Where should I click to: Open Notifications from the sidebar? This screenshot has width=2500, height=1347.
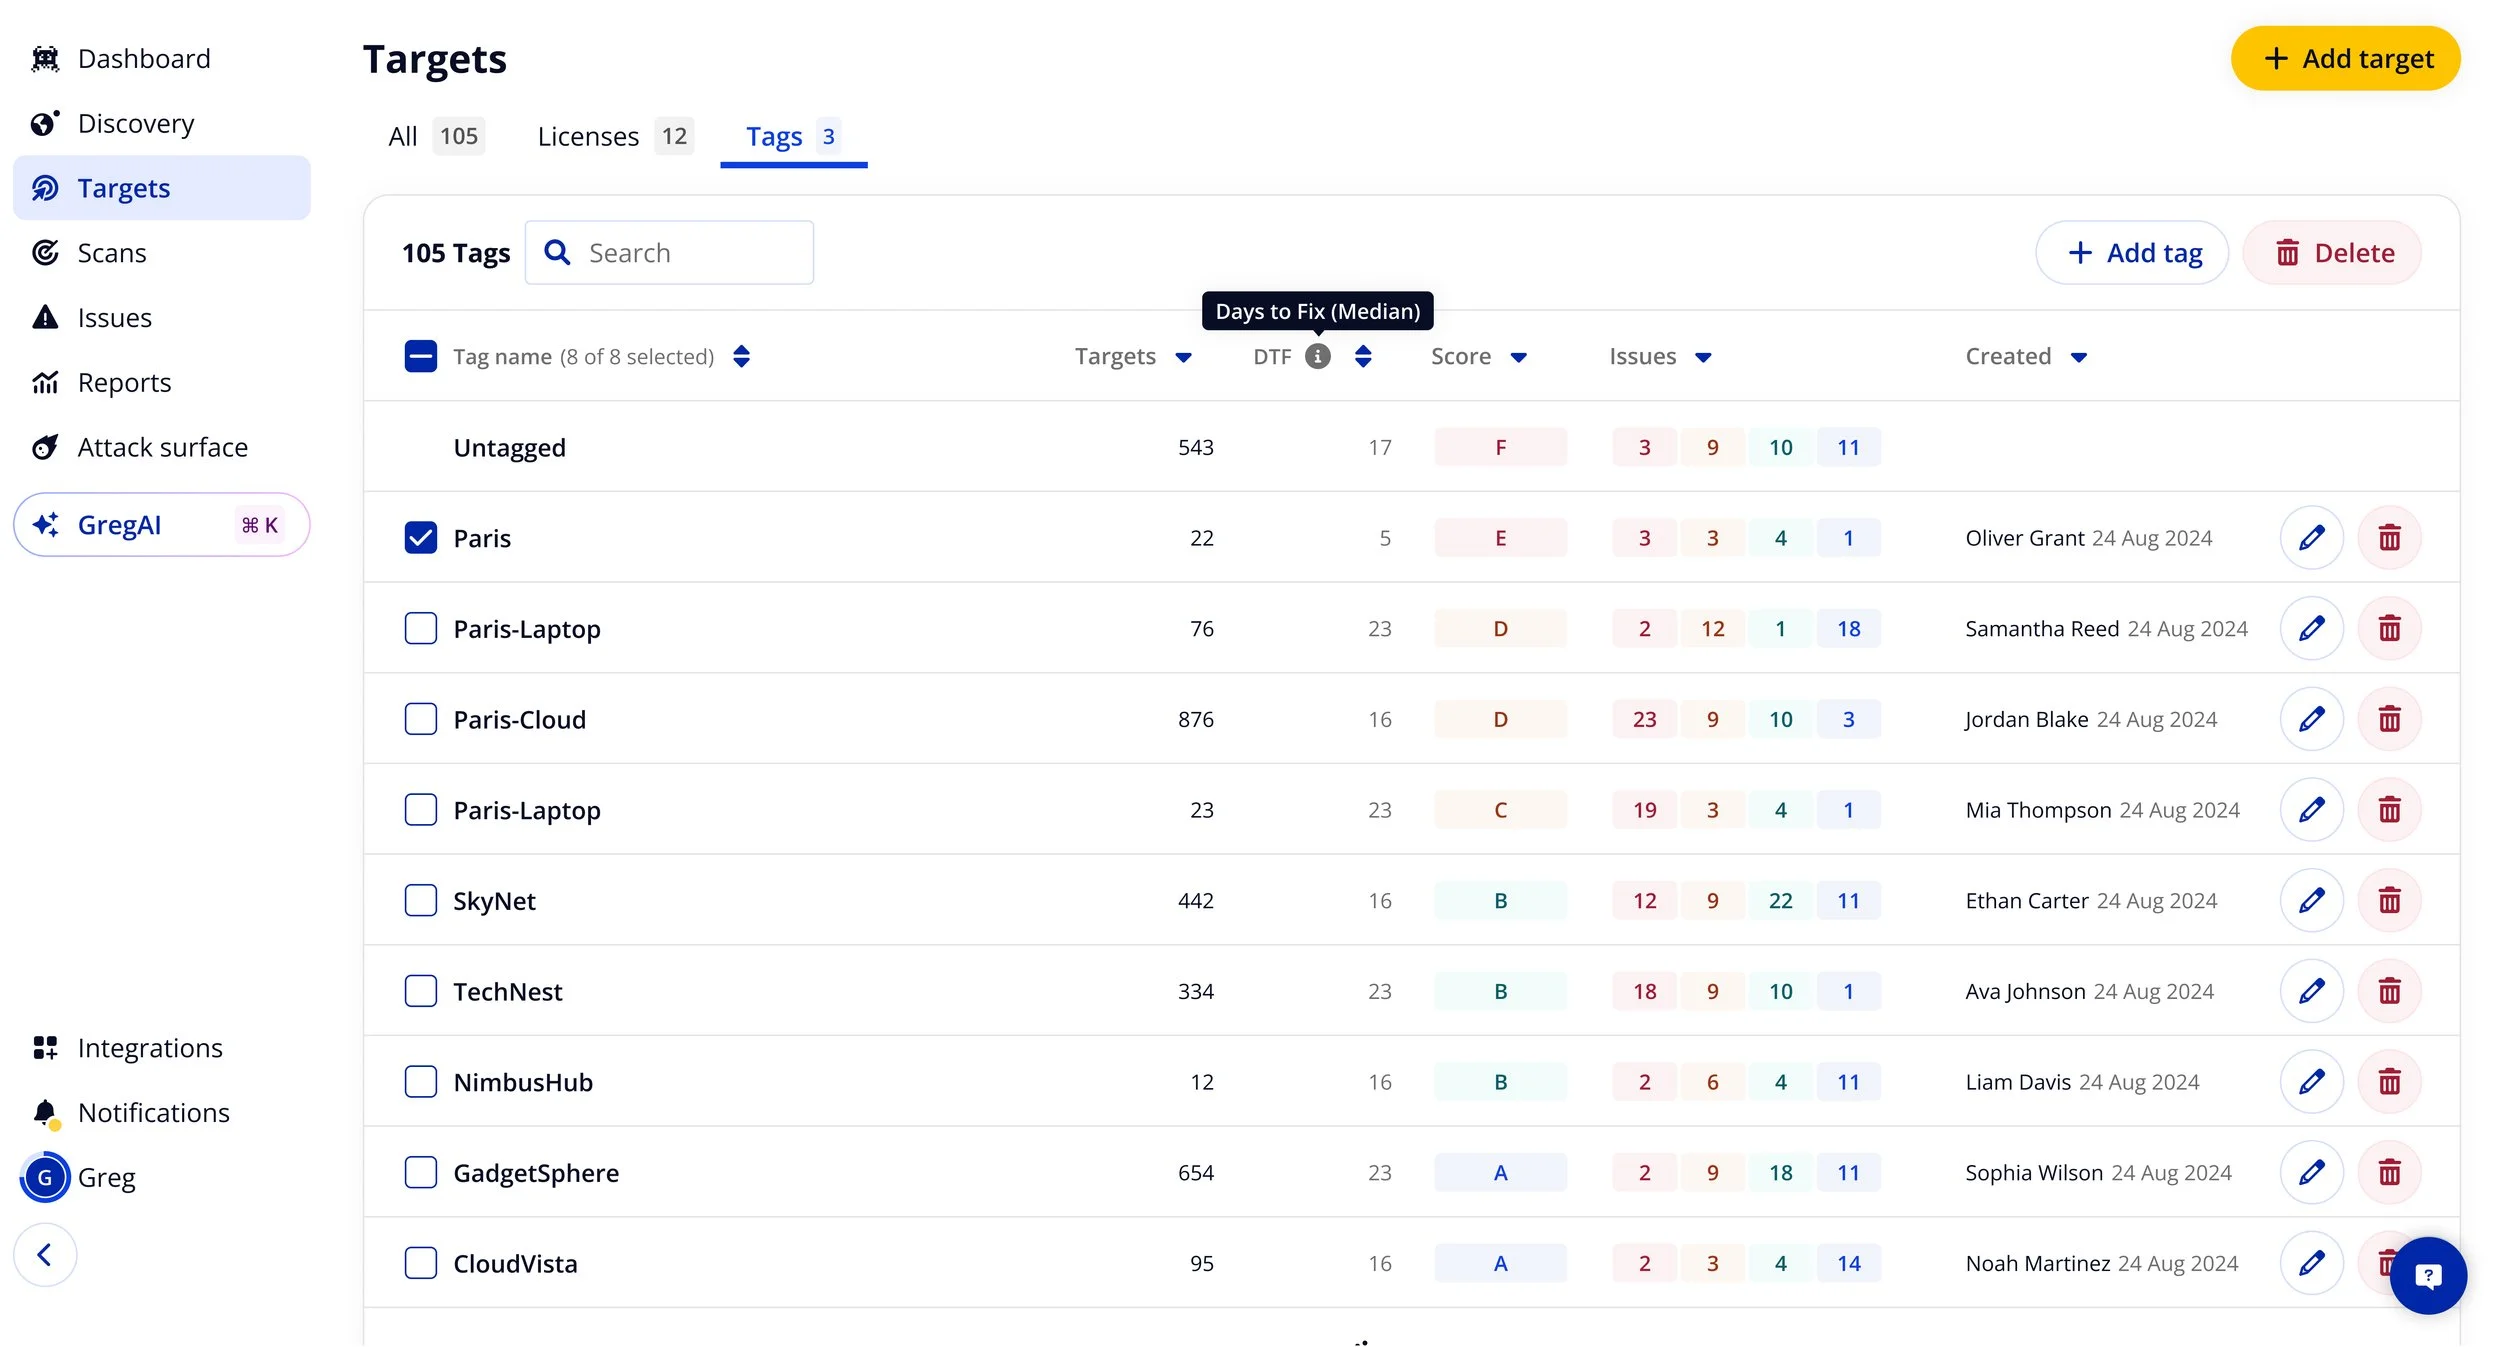pyautogui.click(x=153, y=1112)
